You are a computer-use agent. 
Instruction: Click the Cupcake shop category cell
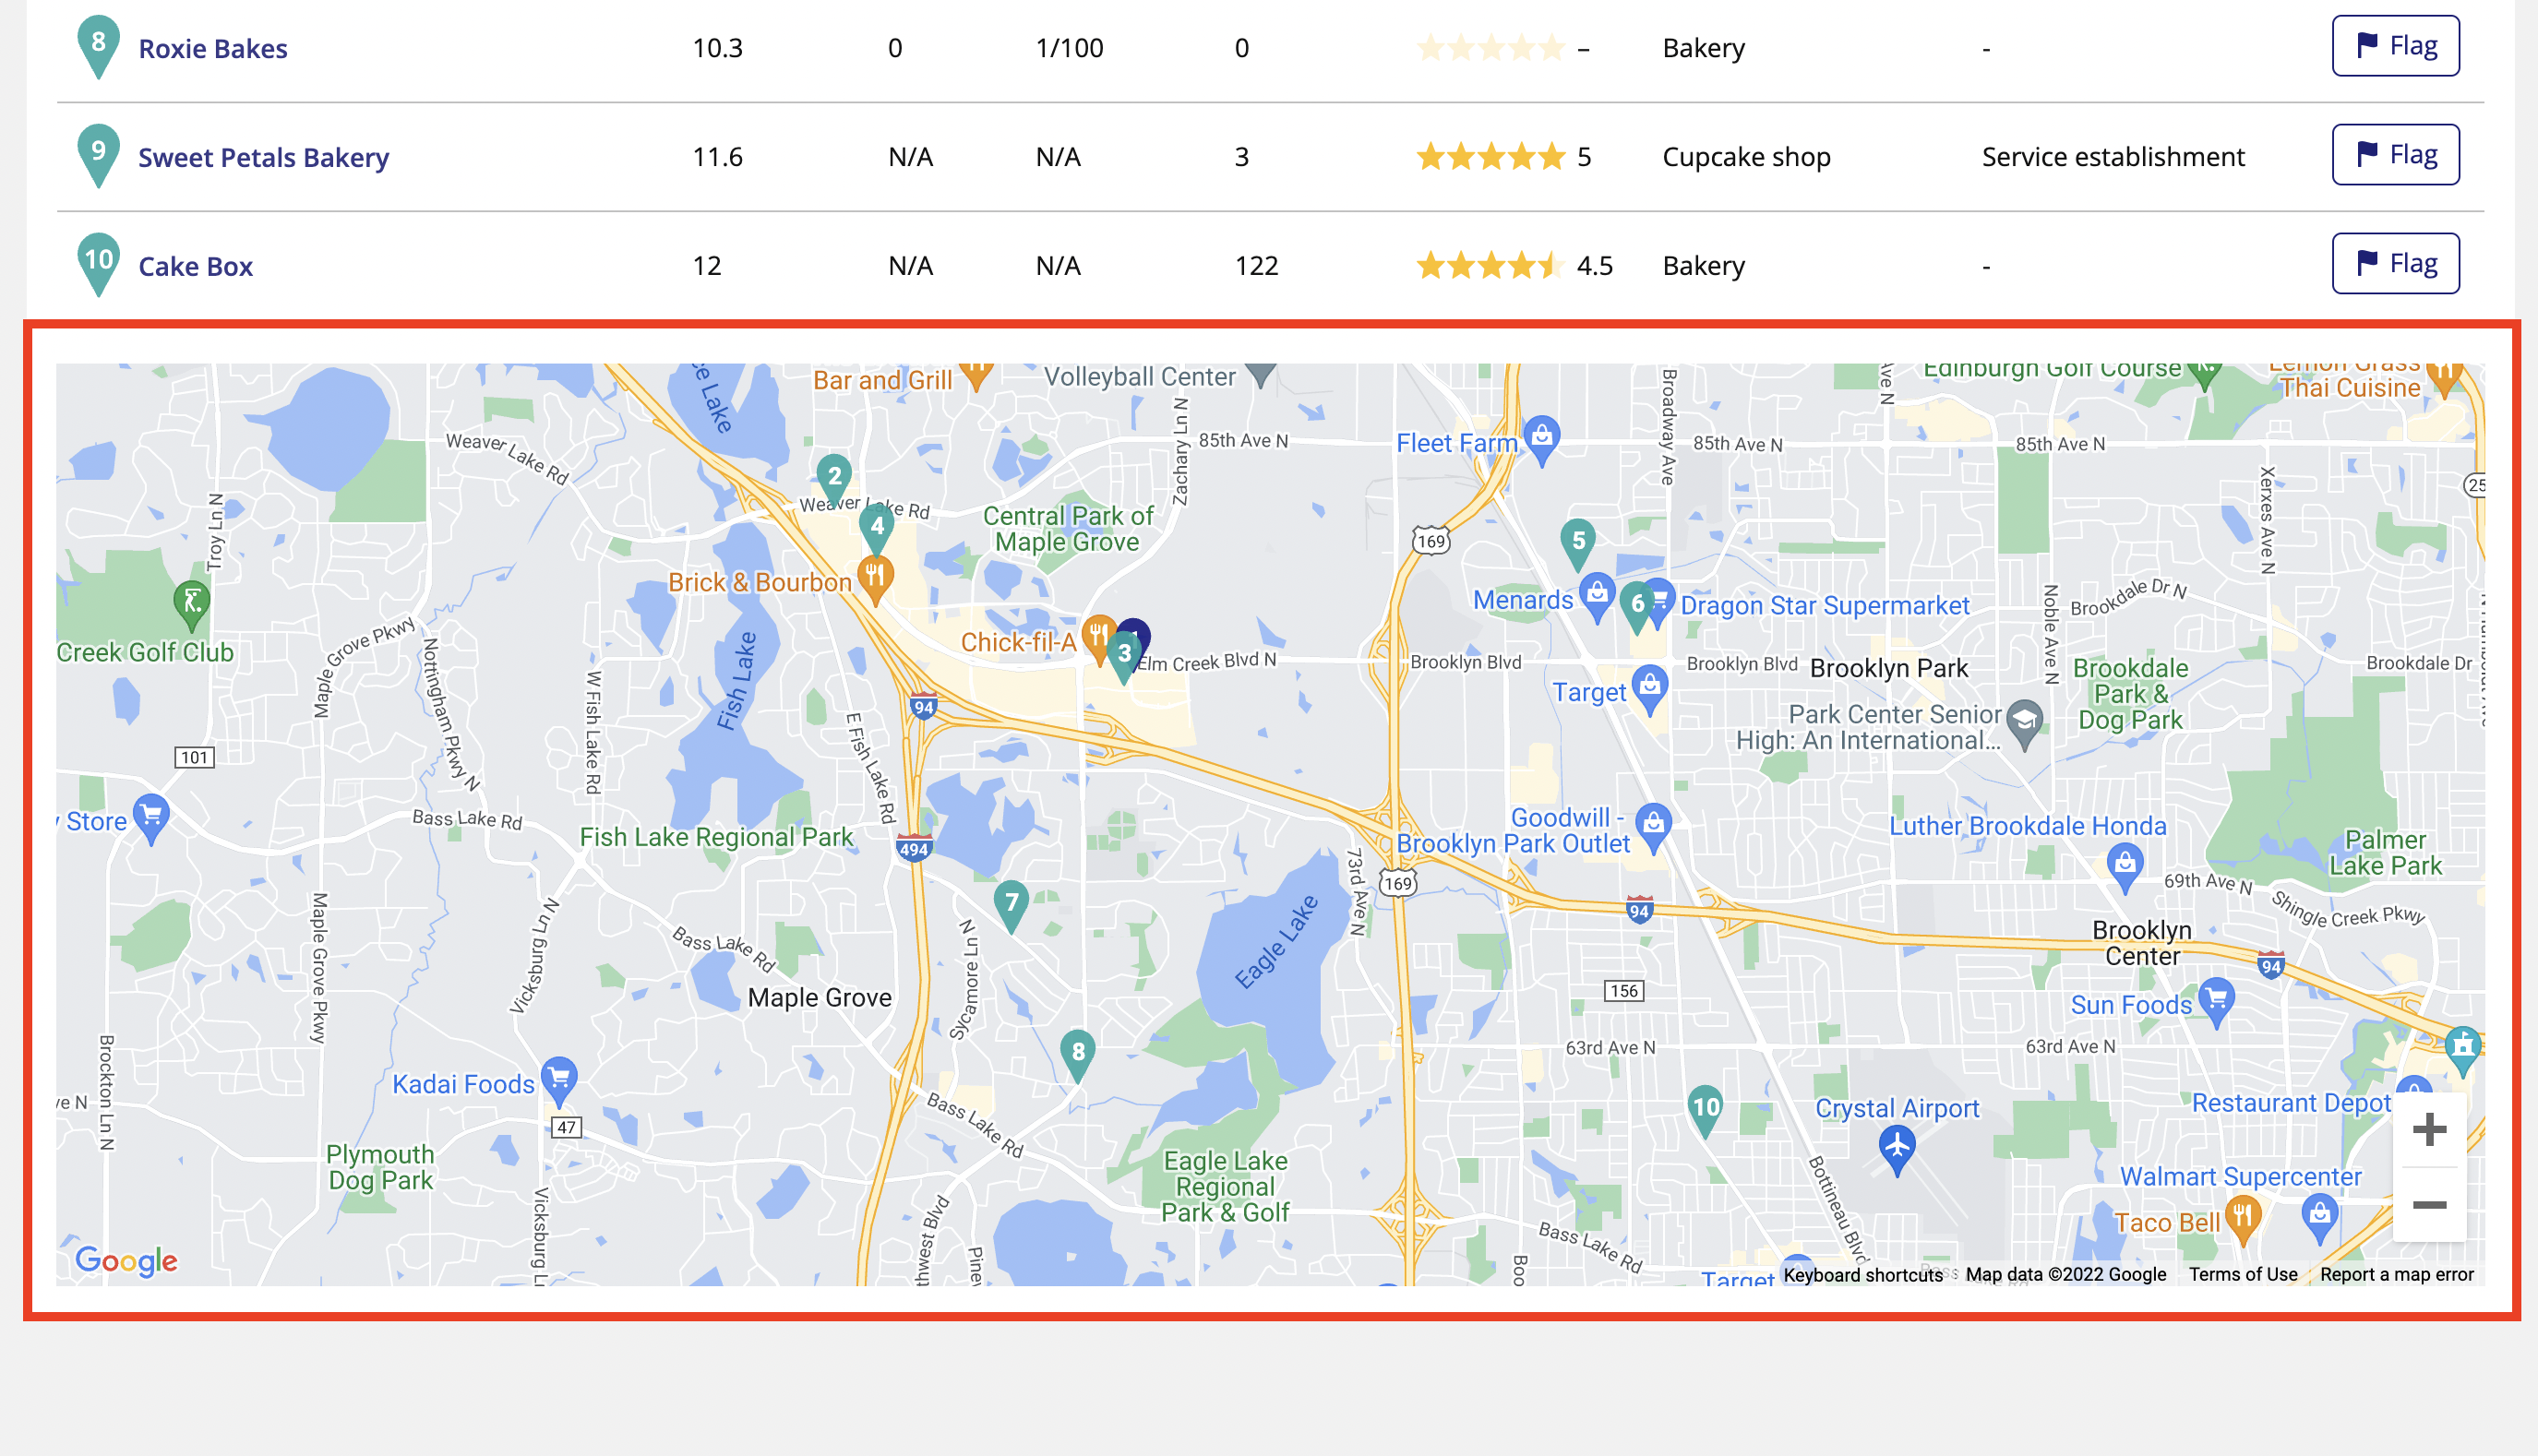(x=1747, y=157)
